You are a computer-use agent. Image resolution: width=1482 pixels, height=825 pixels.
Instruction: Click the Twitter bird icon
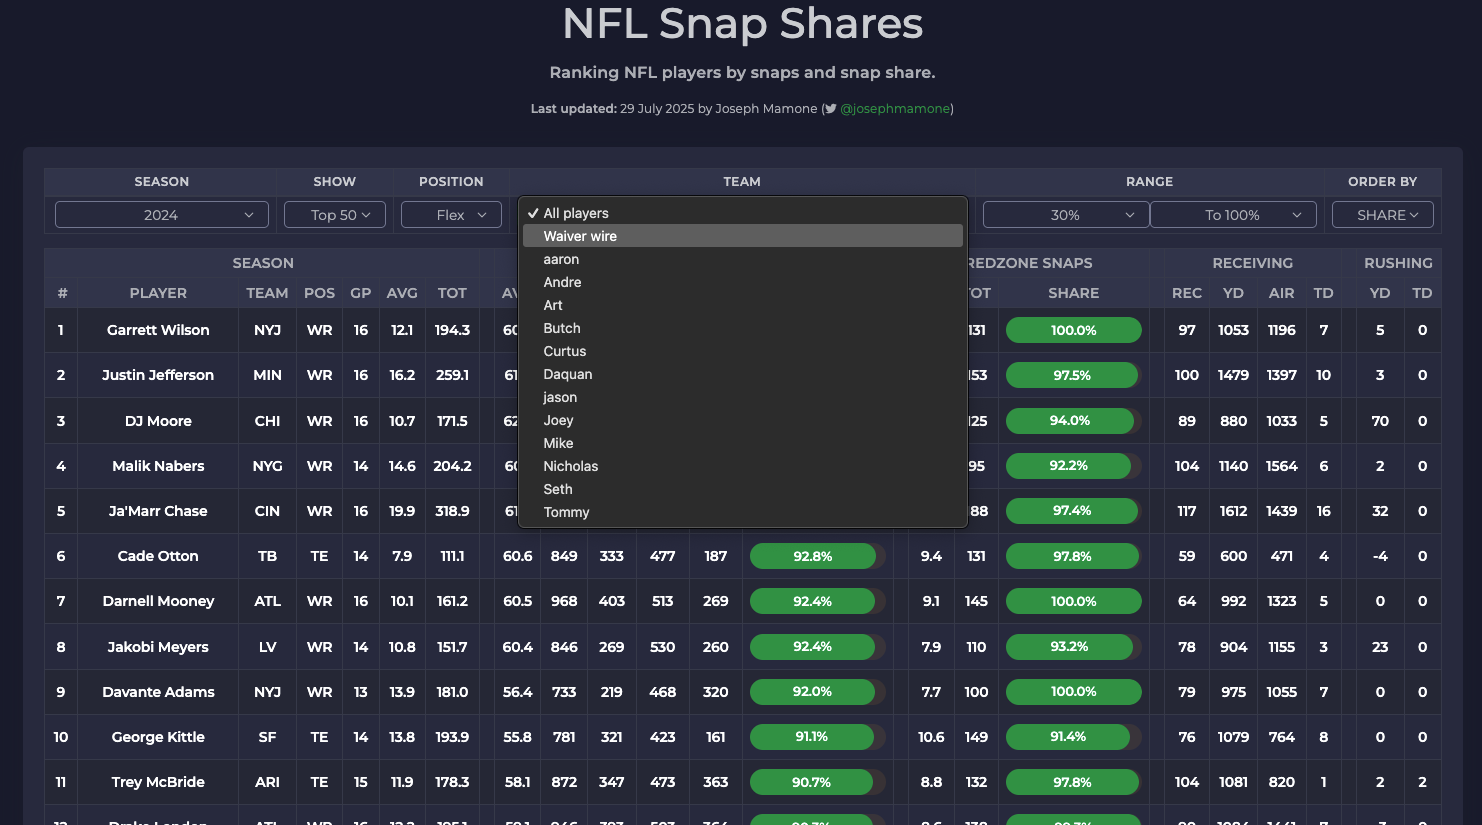click(x=830, y=109)
